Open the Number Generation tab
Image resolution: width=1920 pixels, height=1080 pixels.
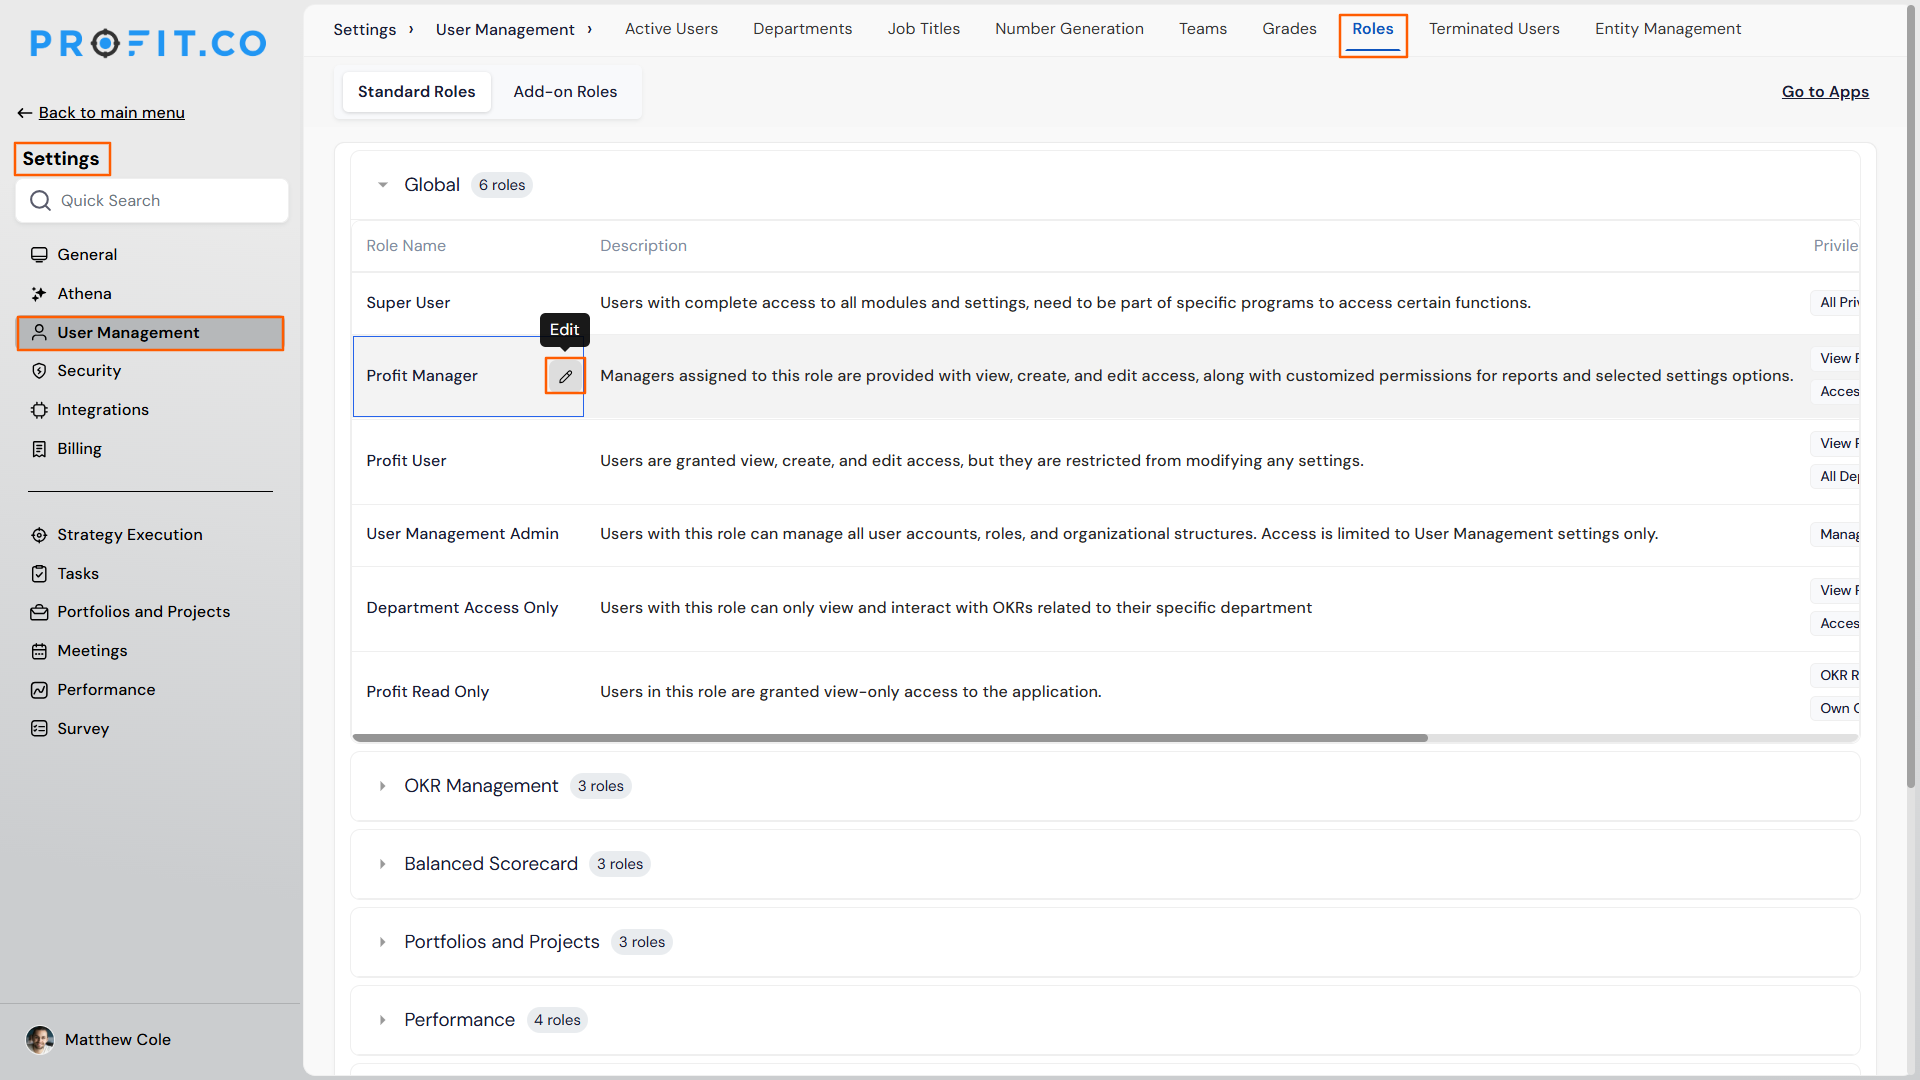click(1069, 29)
